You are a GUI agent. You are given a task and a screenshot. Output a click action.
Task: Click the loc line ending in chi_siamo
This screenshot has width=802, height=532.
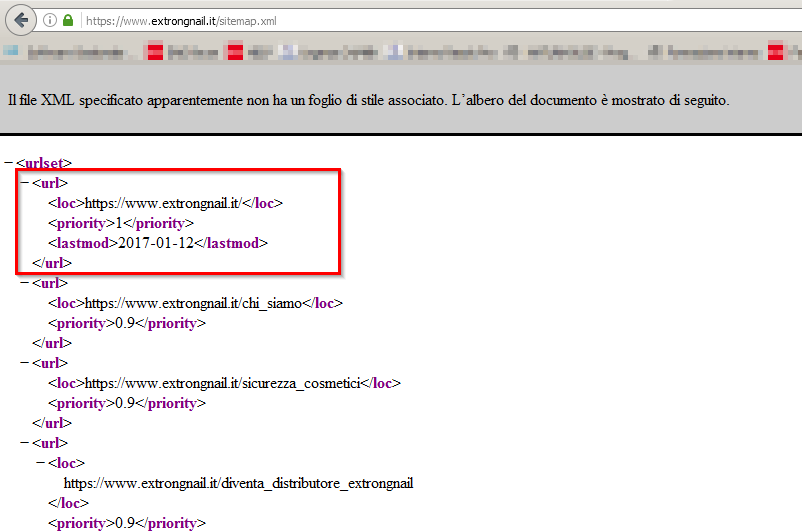(x=195, y=303)
